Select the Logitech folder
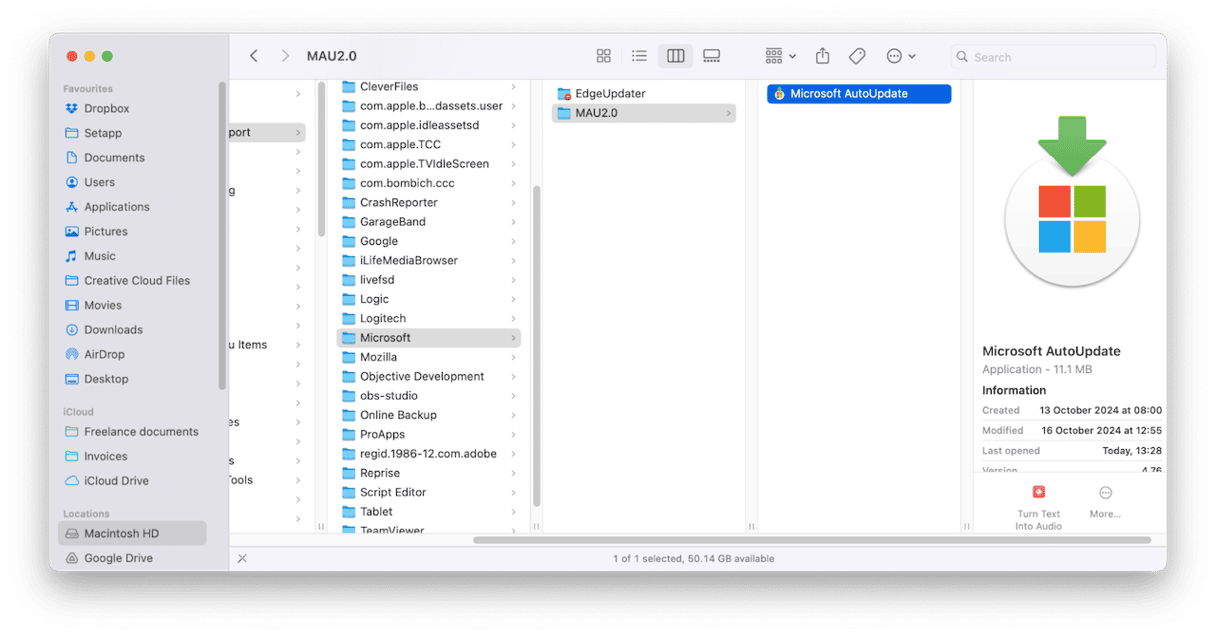 click(x=428, y=319)
